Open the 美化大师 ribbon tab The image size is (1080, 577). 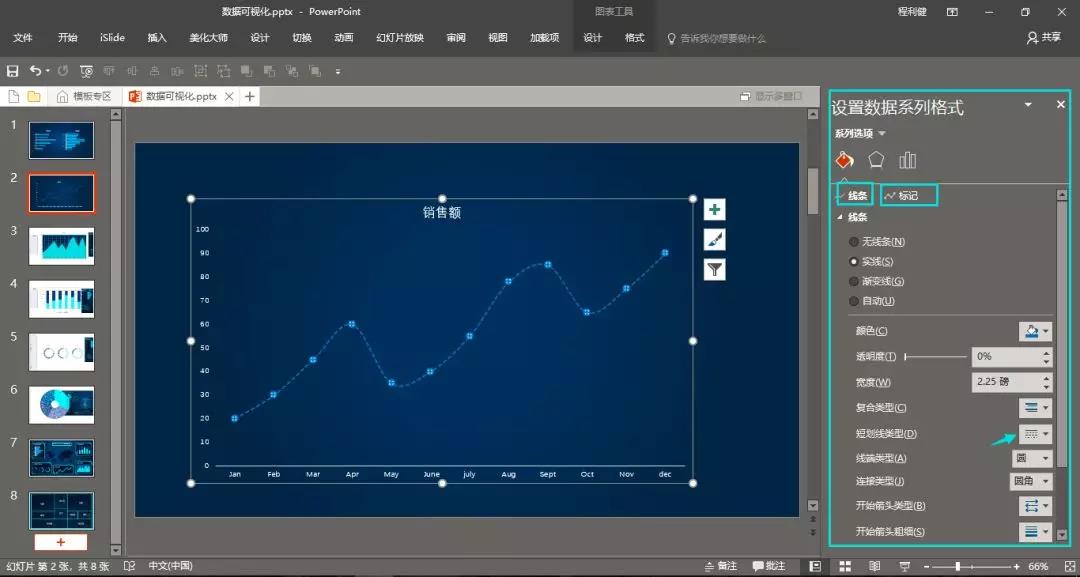coord(209,38)
